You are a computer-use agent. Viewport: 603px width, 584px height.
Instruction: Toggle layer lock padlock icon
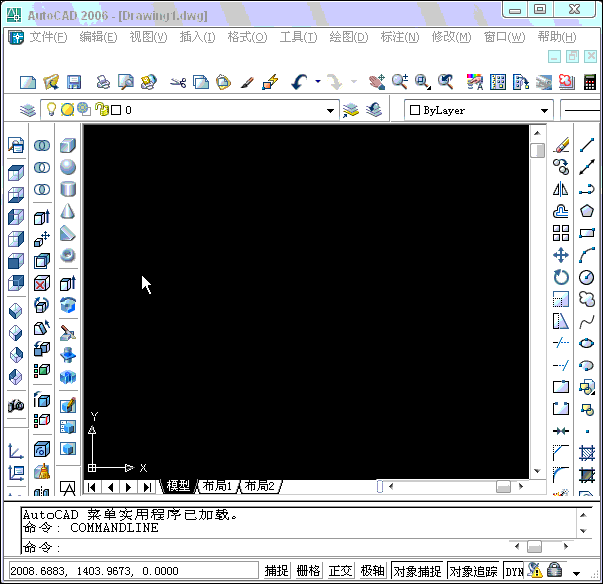(102, 110)
